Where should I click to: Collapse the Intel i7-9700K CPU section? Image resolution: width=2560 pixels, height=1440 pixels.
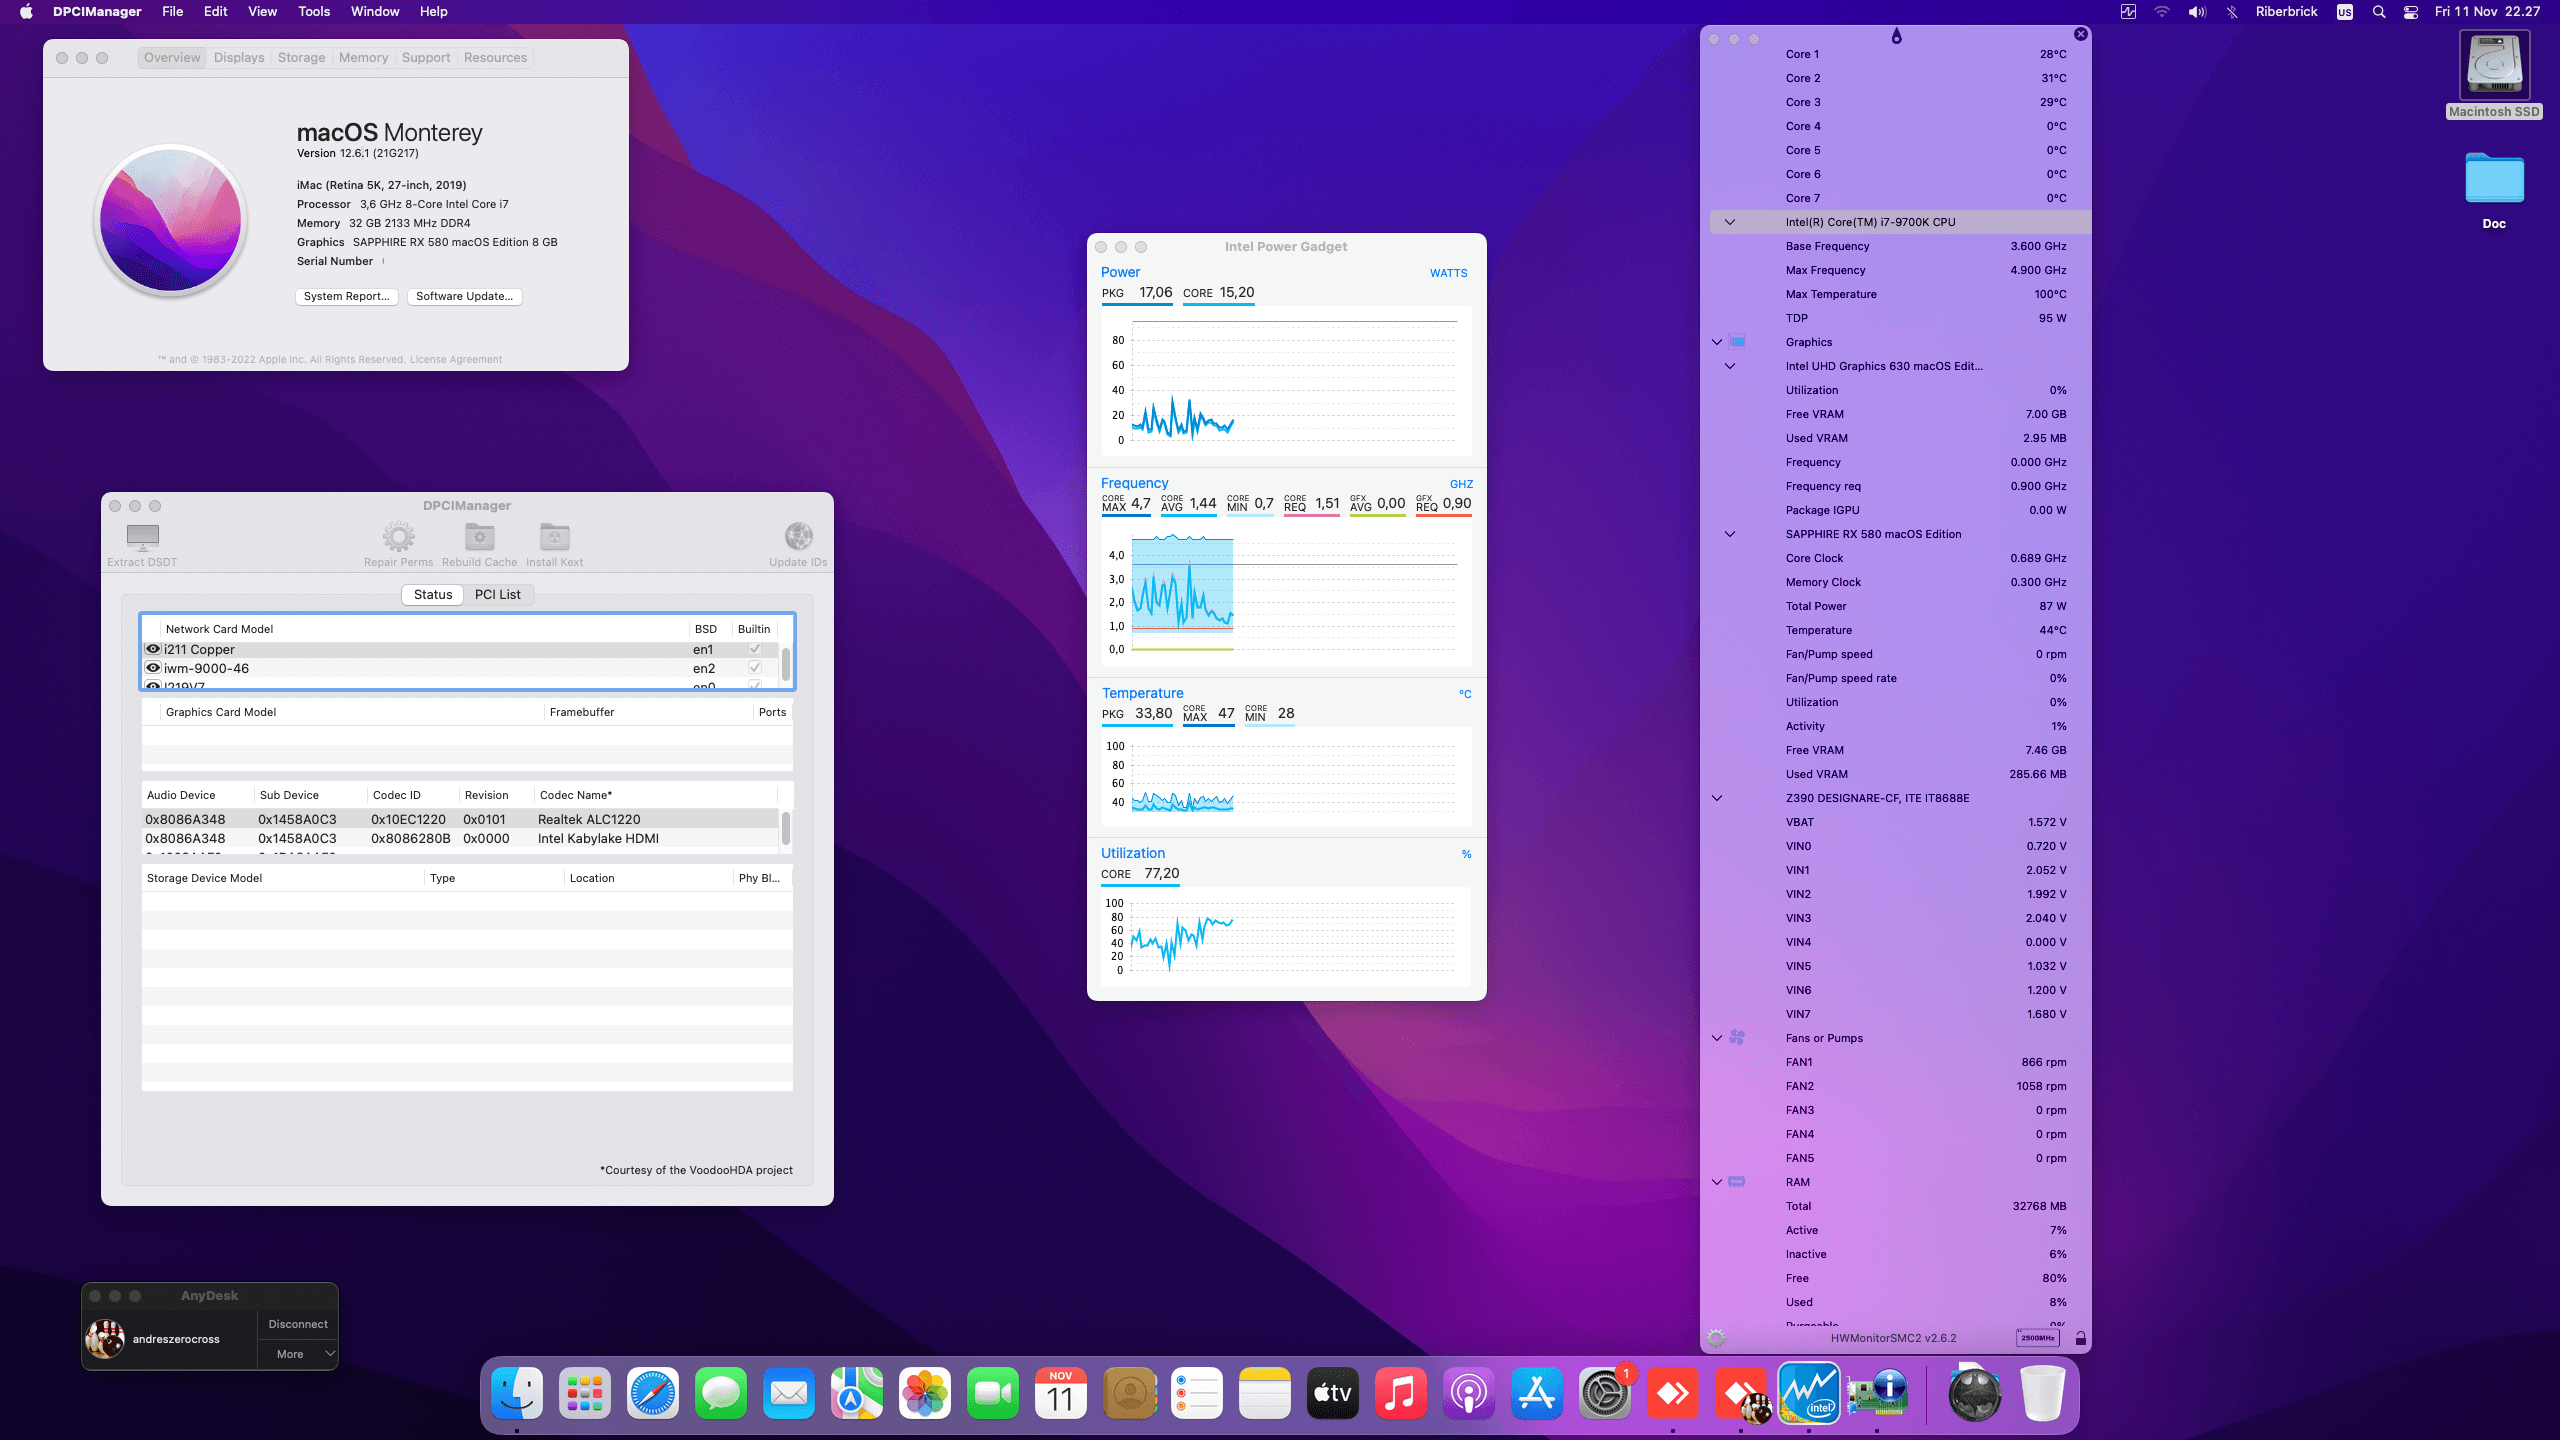tap(1730, 222)
